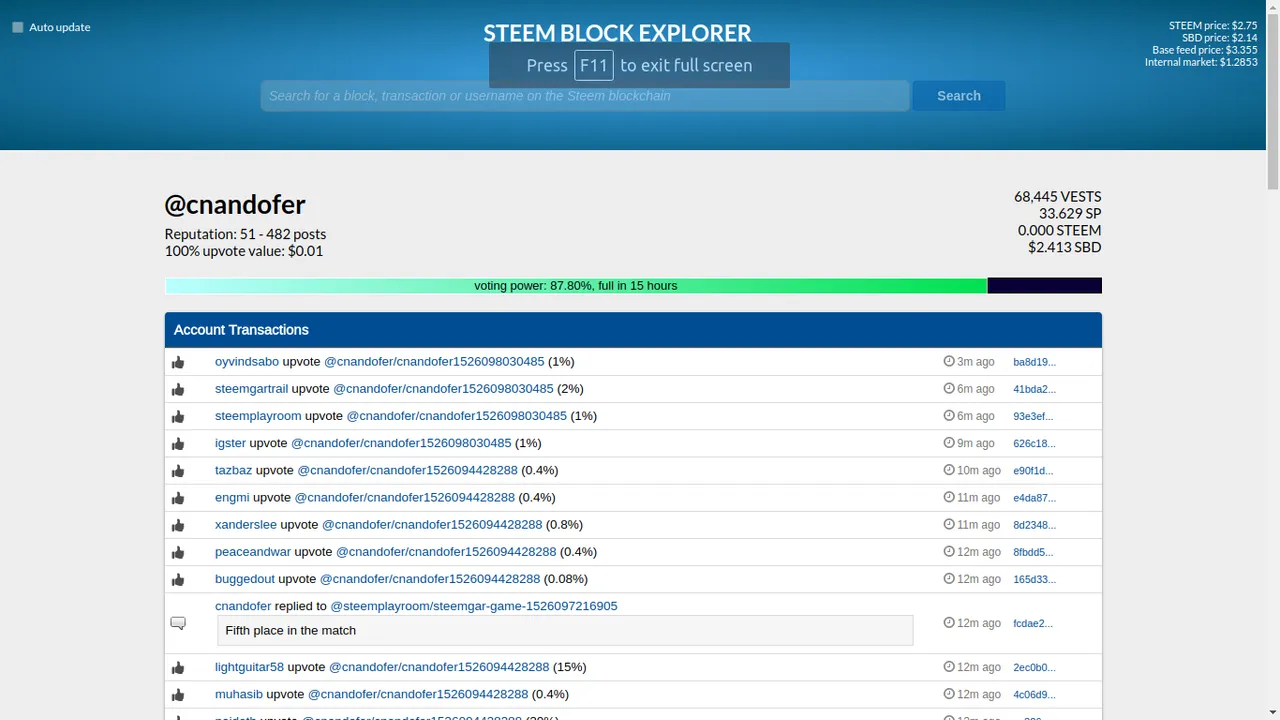Viewport: 1280px width, 720px height.
Task: Click the voting power progress bar
Action: (633, 286)
